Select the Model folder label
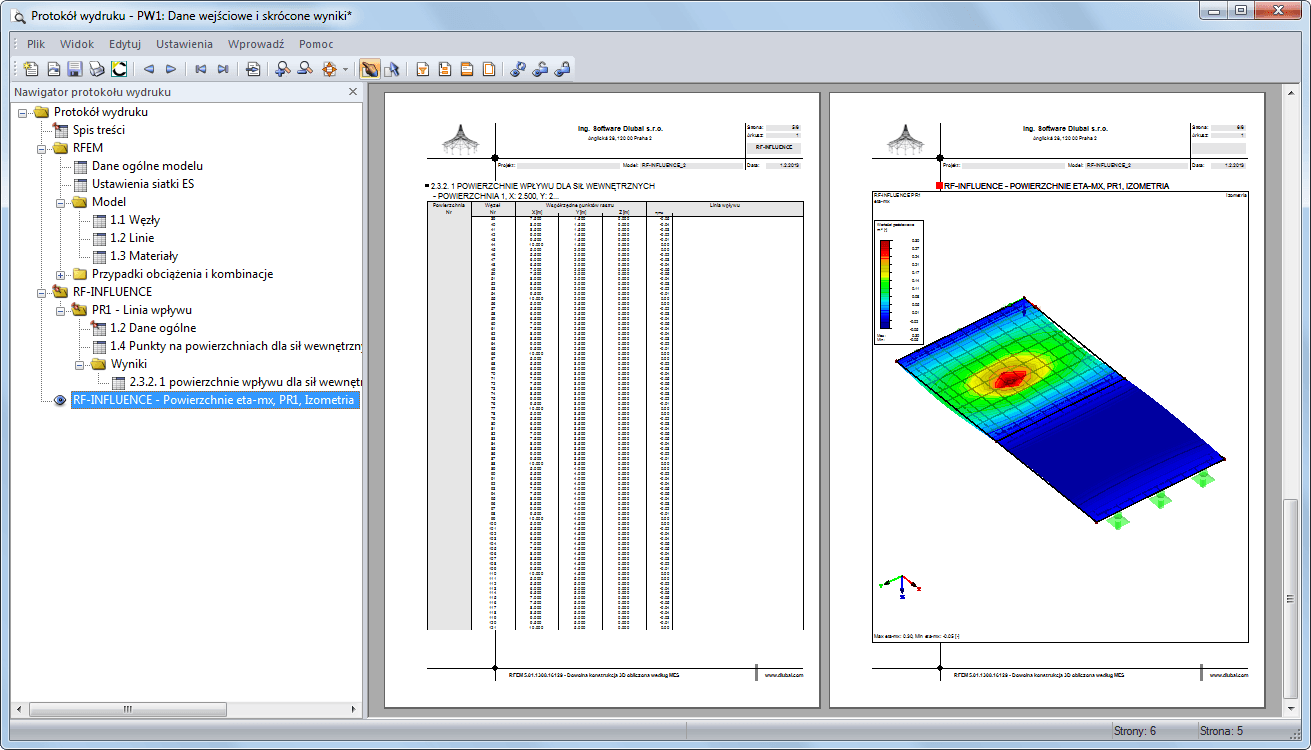Viewport: 1311px width, 750px height. 109,202
